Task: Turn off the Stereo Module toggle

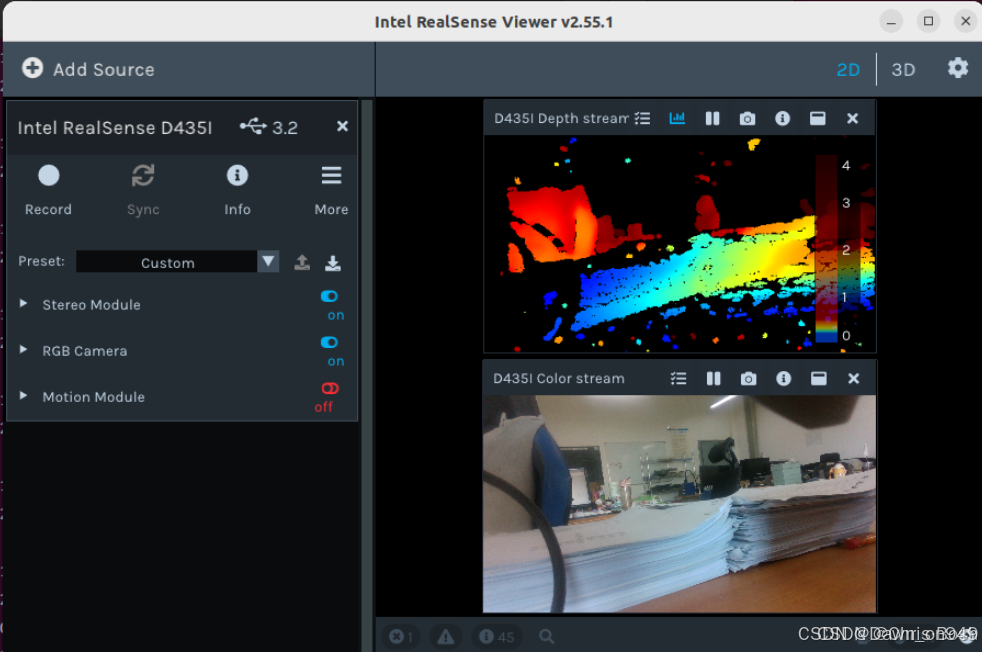Action: point(329,296)
